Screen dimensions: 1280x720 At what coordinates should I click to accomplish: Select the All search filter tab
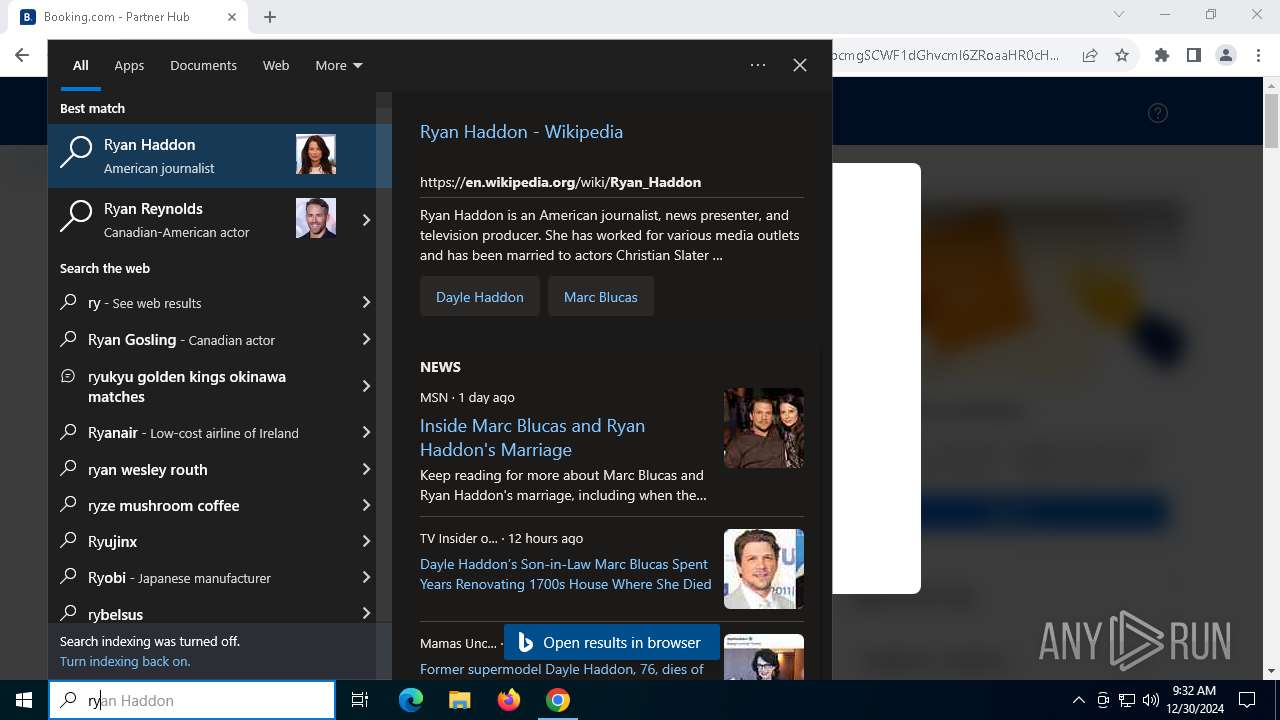(x=80, y=66)
